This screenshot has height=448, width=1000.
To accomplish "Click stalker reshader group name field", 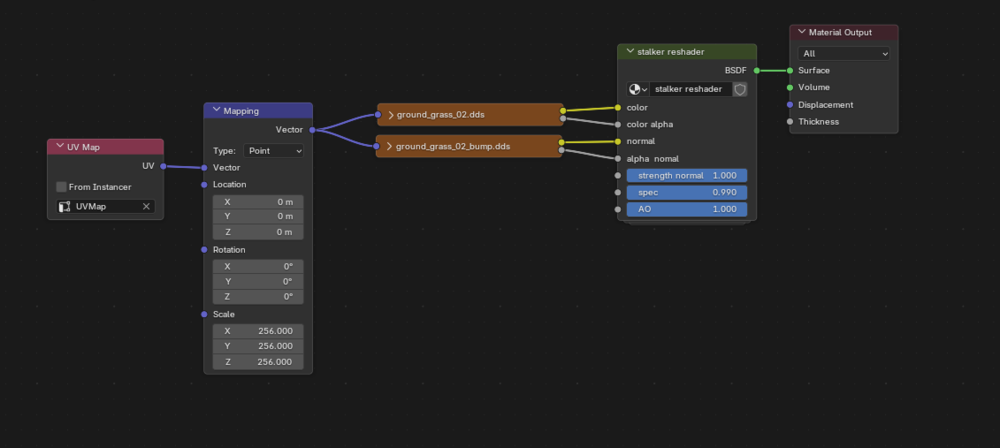I will click(691, 89).
